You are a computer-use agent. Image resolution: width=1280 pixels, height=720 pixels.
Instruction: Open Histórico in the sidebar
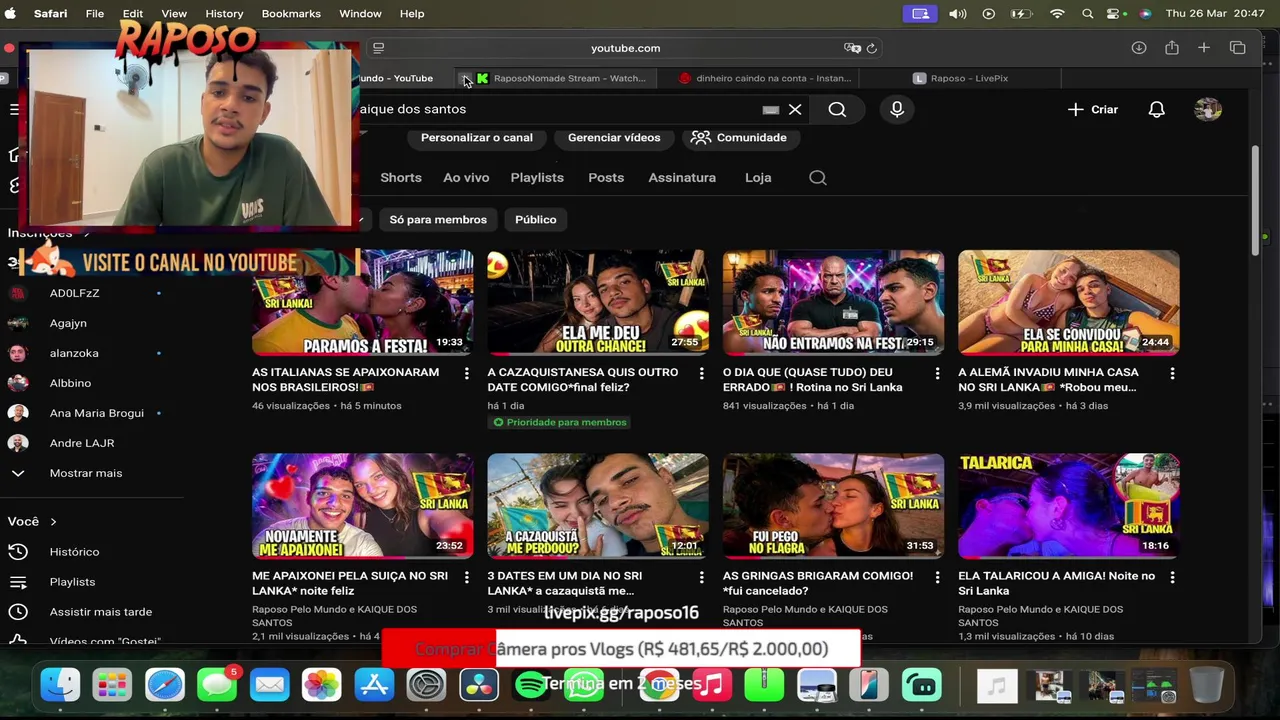[74, 552]
